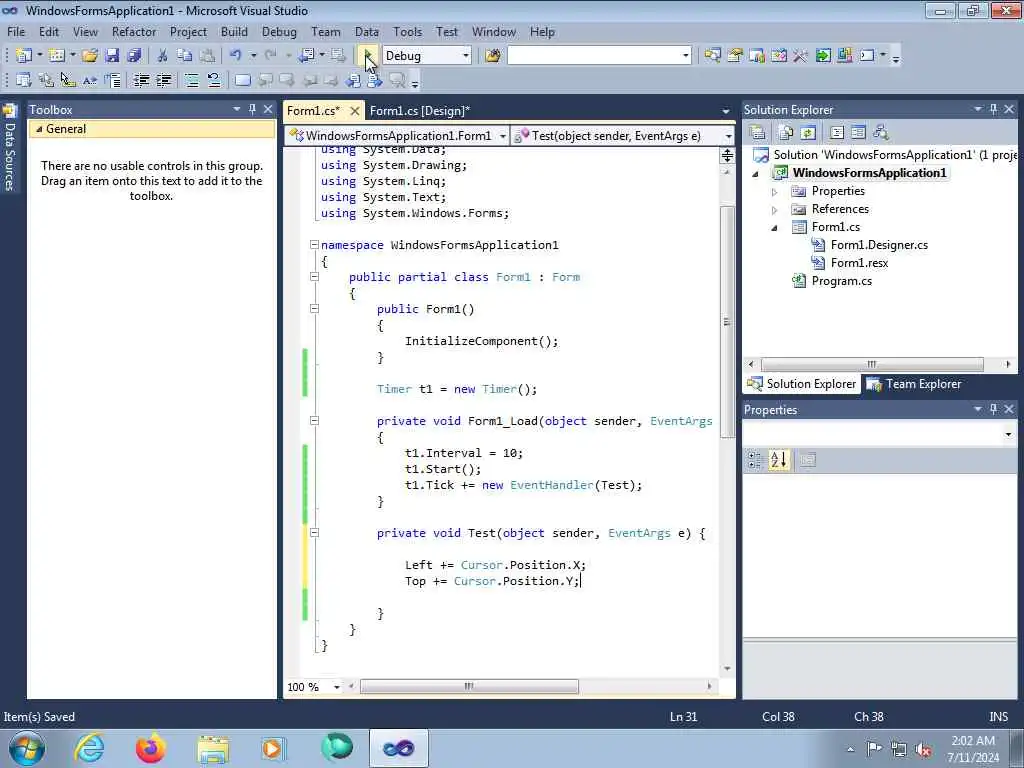The width and height of the screenshot is (1024, 768).
Task: Save Form1.cs using the single disk icon
Action: 112,56
